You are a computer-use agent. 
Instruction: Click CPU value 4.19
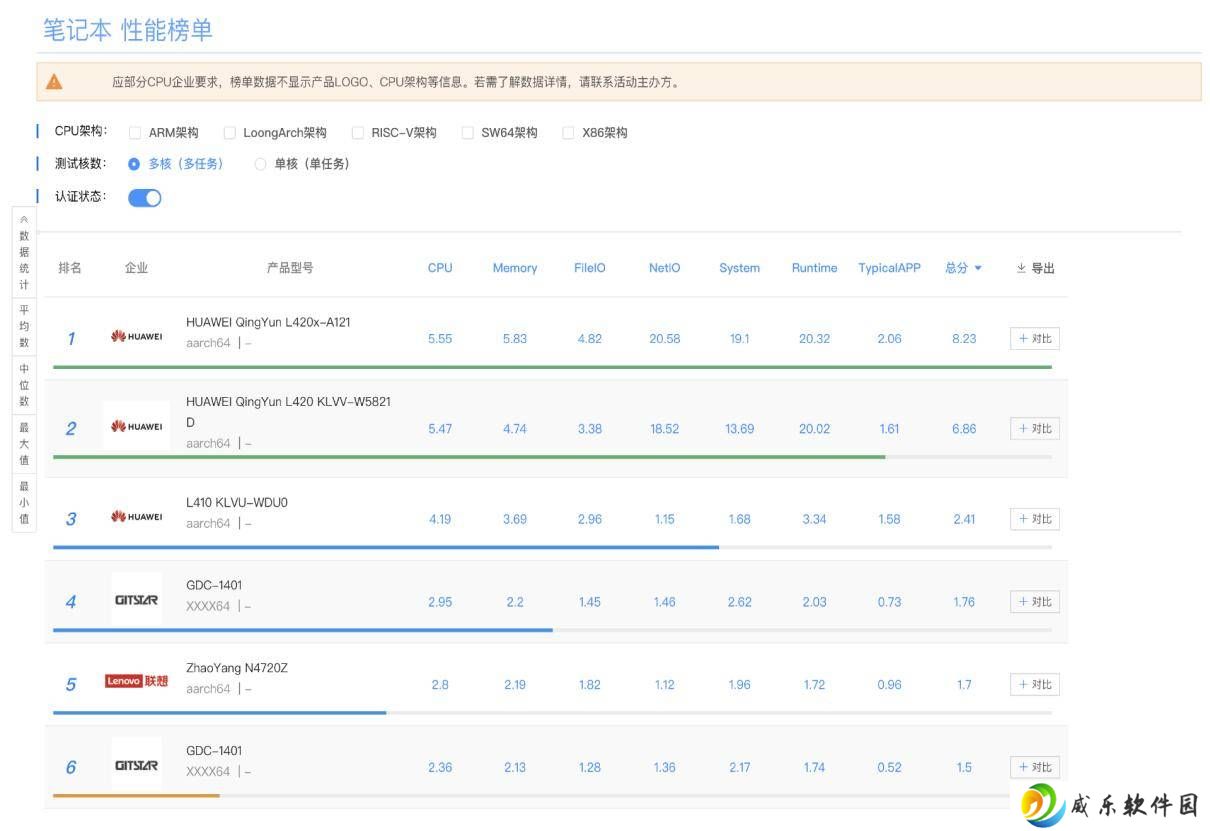coord(440,519)
